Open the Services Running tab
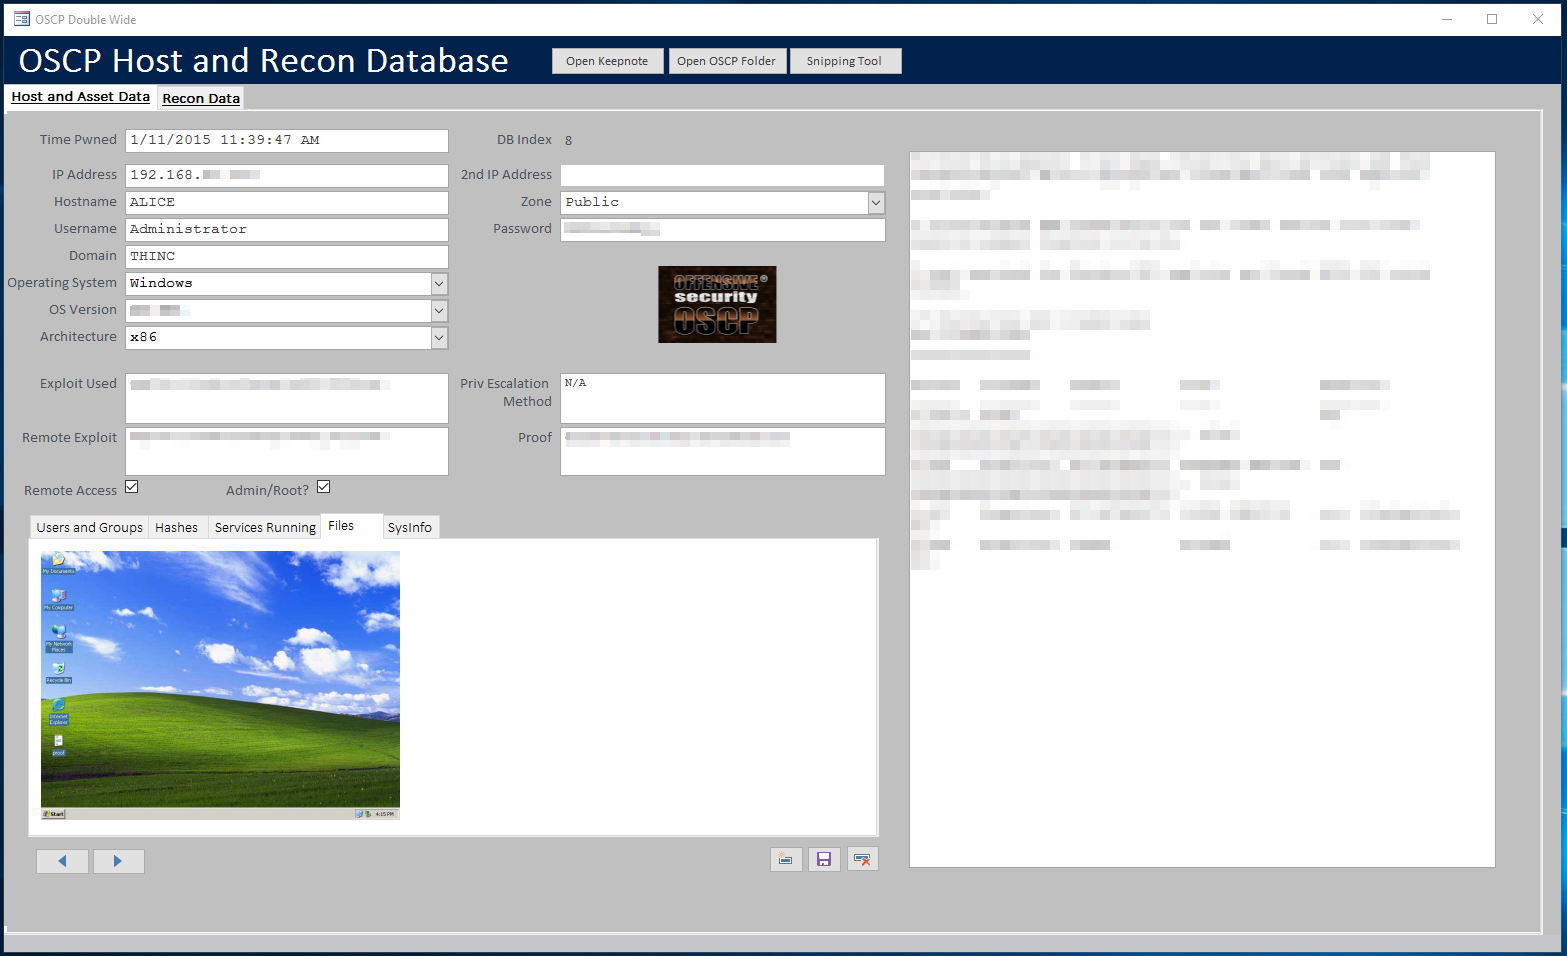Image resolution: width=1567 pixels, height=956 pixels. pyautogui.click(x=265, y=527)
